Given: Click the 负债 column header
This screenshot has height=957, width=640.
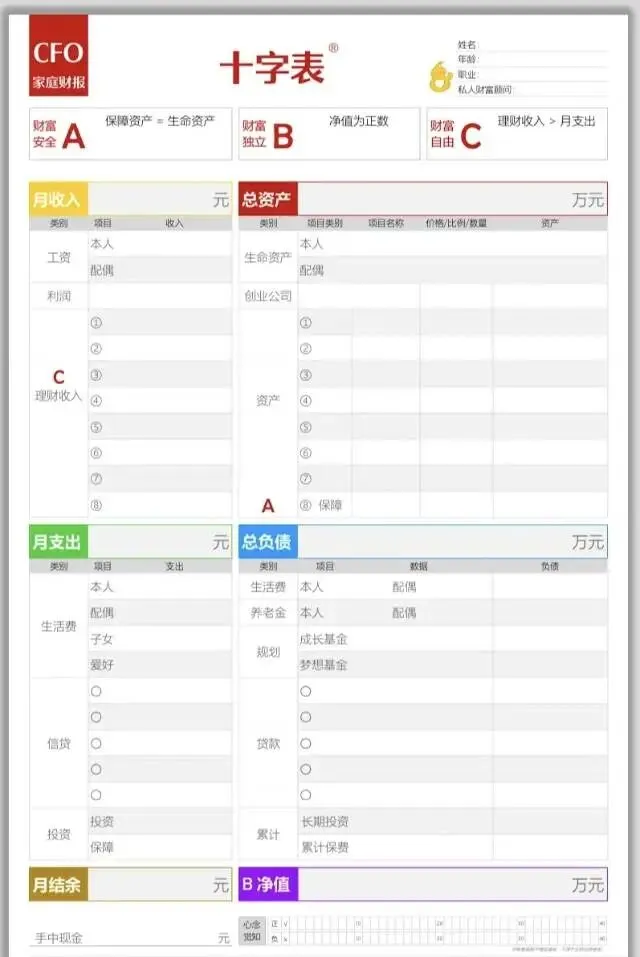Looking at the screenshot, I should coord(550,566).
